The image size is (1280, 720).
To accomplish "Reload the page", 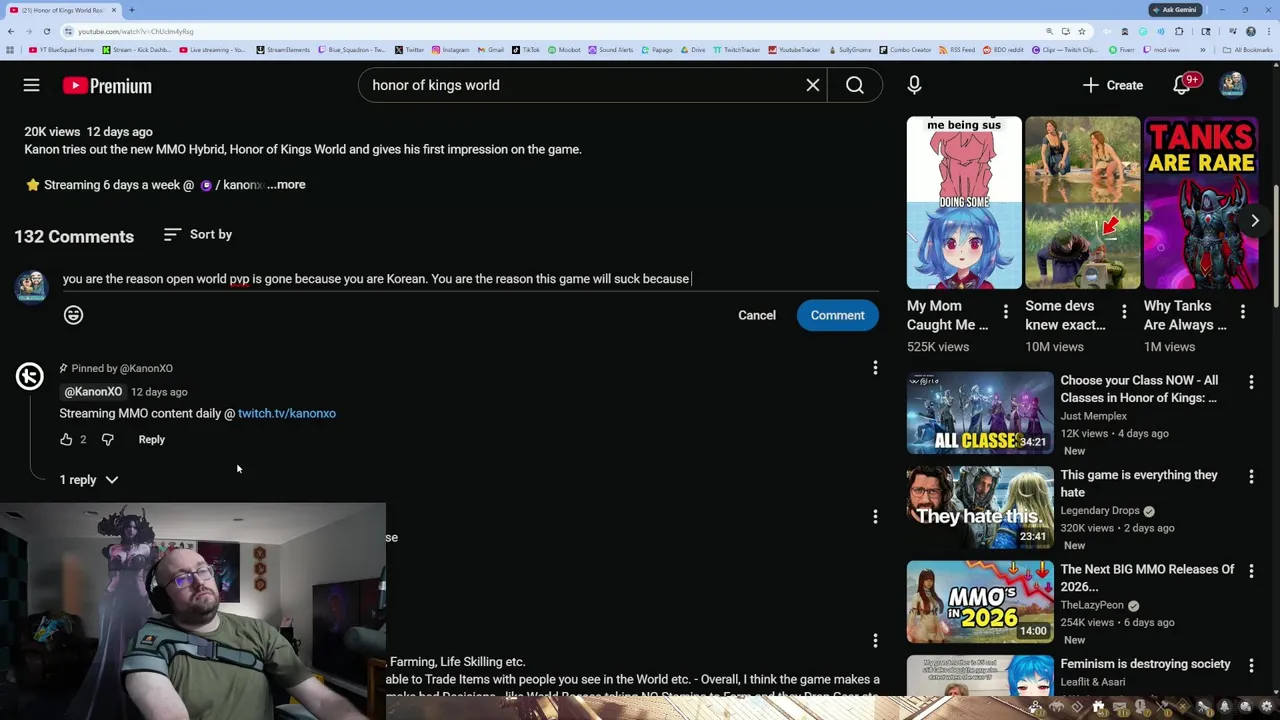I will click(x=46, y=31).
